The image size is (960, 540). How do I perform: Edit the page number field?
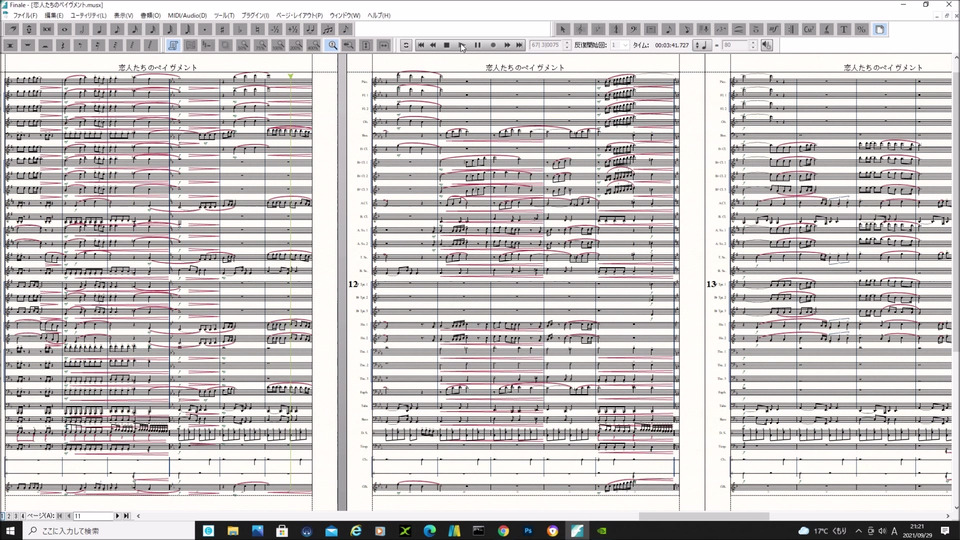pyautogui.click(x=93, y=516)
